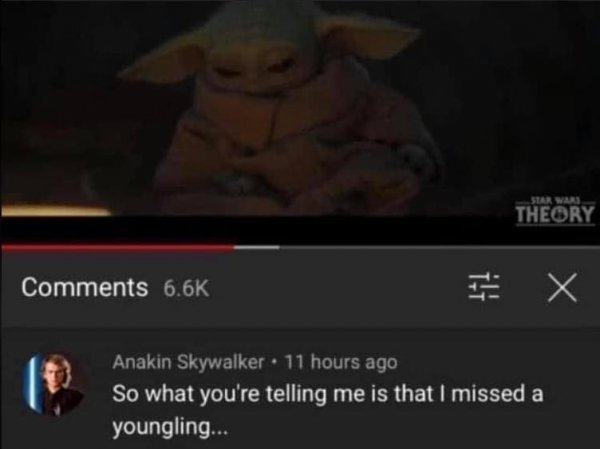Tap the Comments header title
This screenshot has width=600, height=449.
point(85,287)
